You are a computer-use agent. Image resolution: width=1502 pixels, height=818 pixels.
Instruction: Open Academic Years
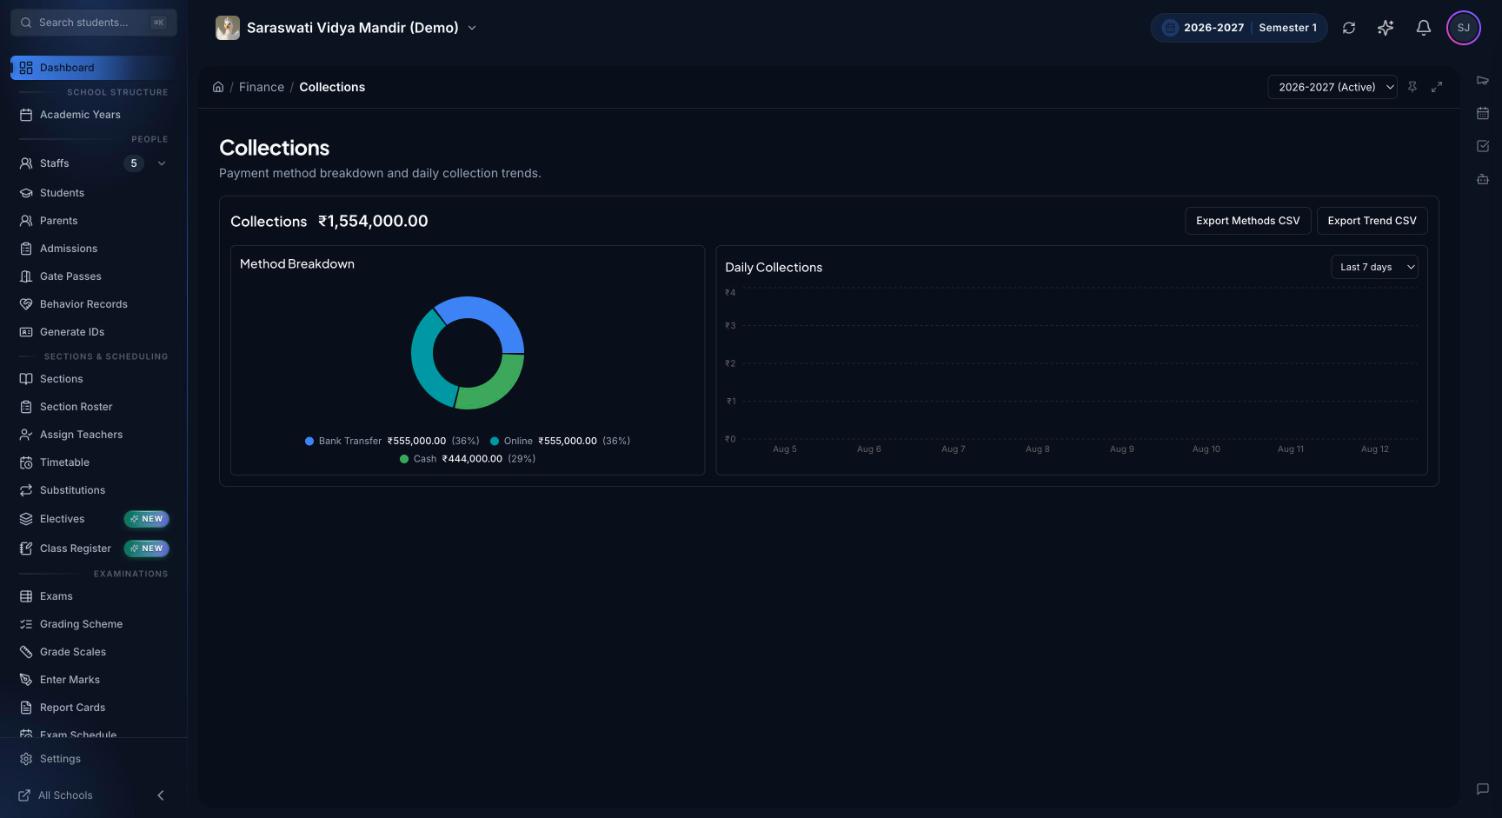tap(93, 115)
